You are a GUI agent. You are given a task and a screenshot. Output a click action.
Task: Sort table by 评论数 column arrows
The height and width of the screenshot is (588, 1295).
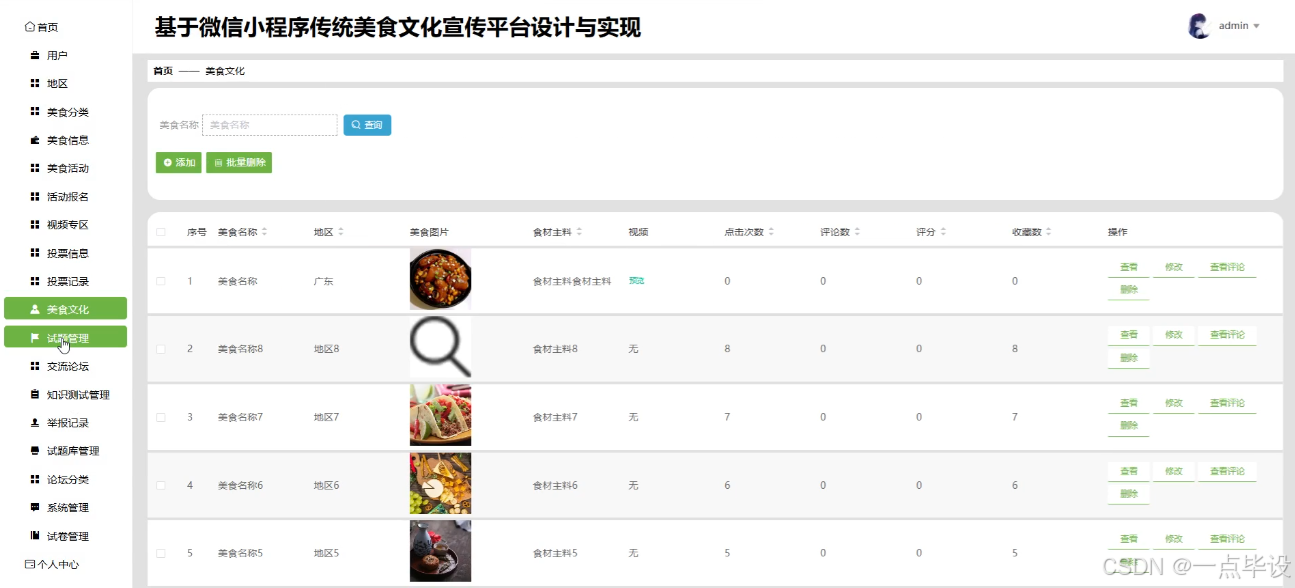857,232
